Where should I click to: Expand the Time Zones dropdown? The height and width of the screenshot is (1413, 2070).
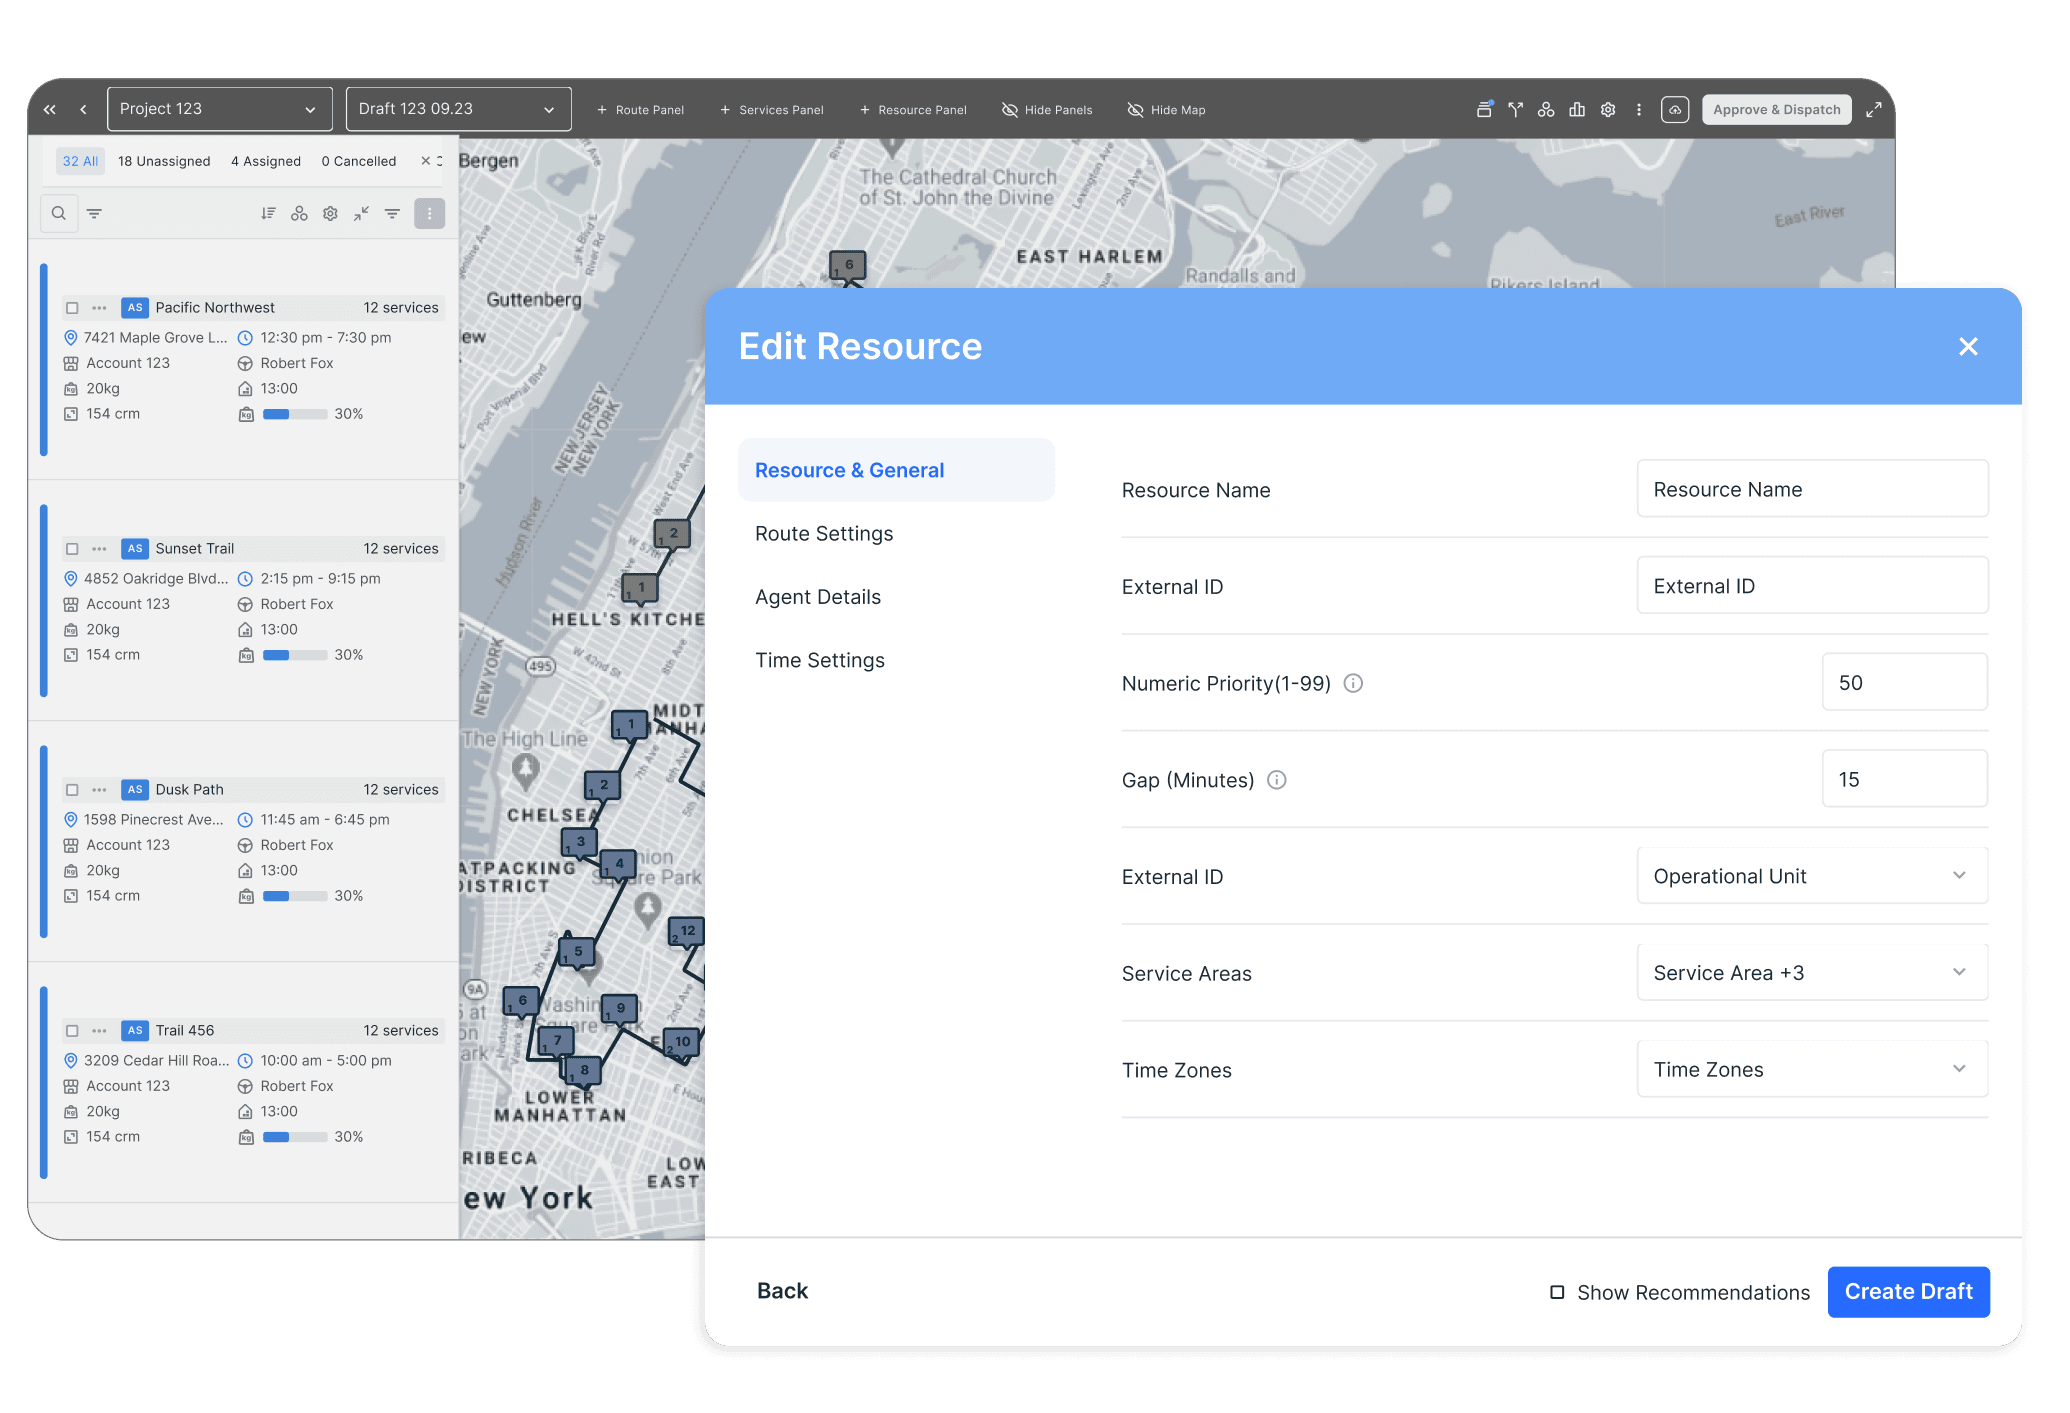point(1812,1070)
